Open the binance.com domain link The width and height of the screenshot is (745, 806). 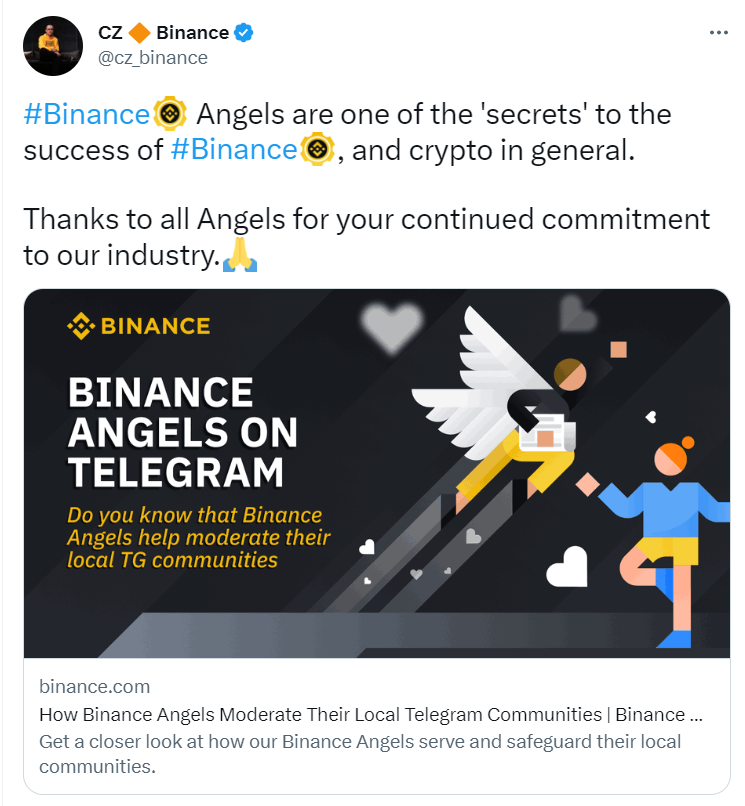(x=95, y=686)
